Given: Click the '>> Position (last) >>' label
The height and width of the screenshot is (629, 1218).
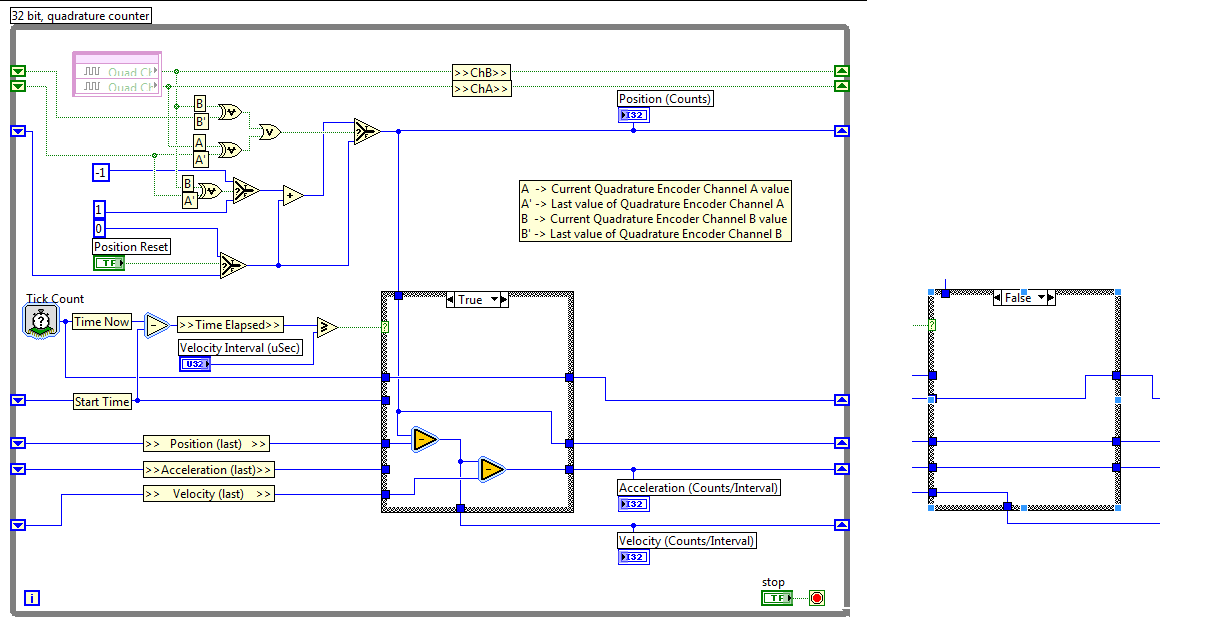Looking at the screenshot, I should click(206, 443).
